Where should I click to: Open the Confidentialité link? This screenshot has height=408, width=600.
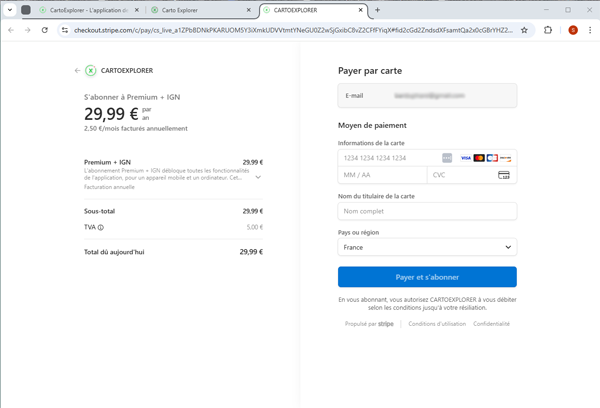coord(491,324)
